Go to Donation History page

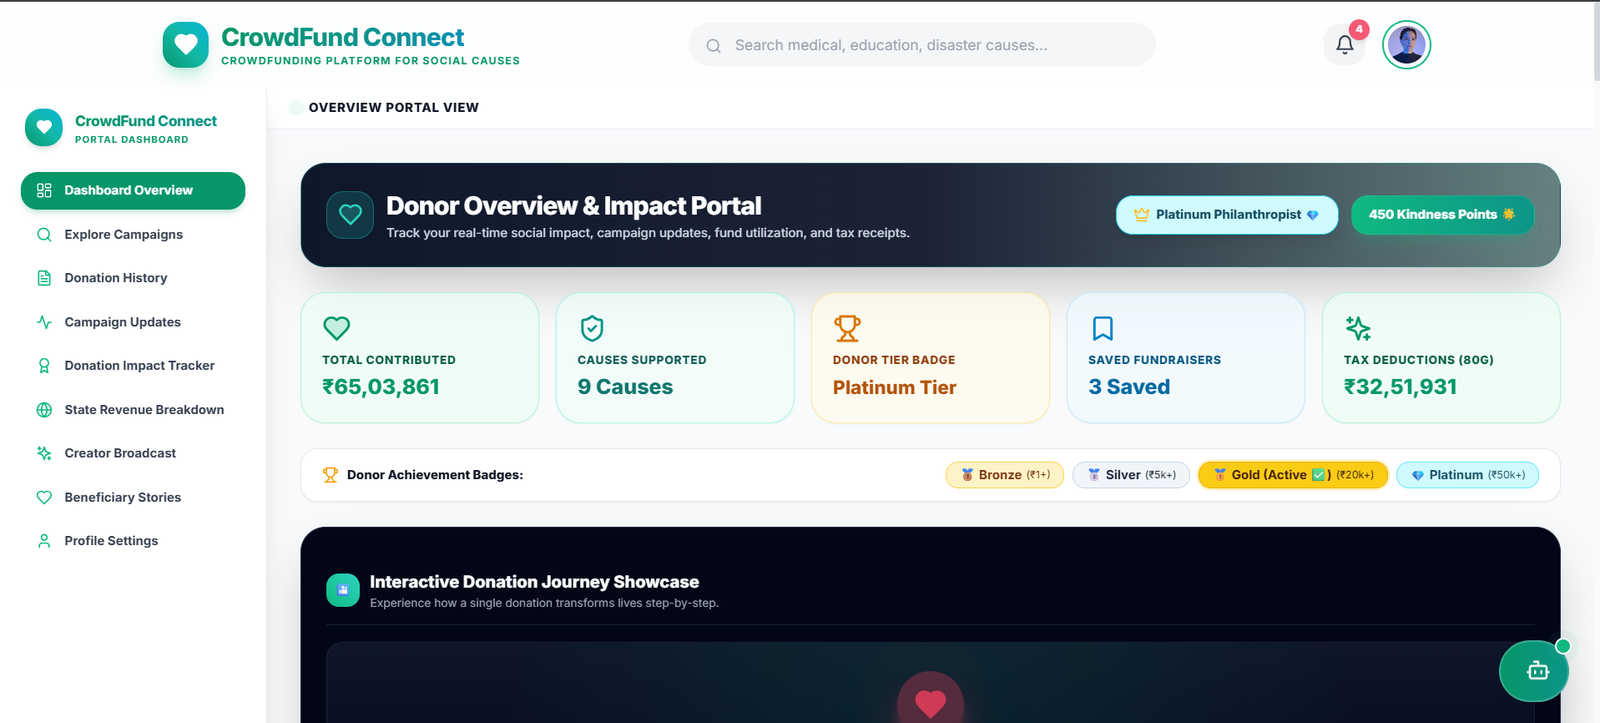(x=133, y=278)
